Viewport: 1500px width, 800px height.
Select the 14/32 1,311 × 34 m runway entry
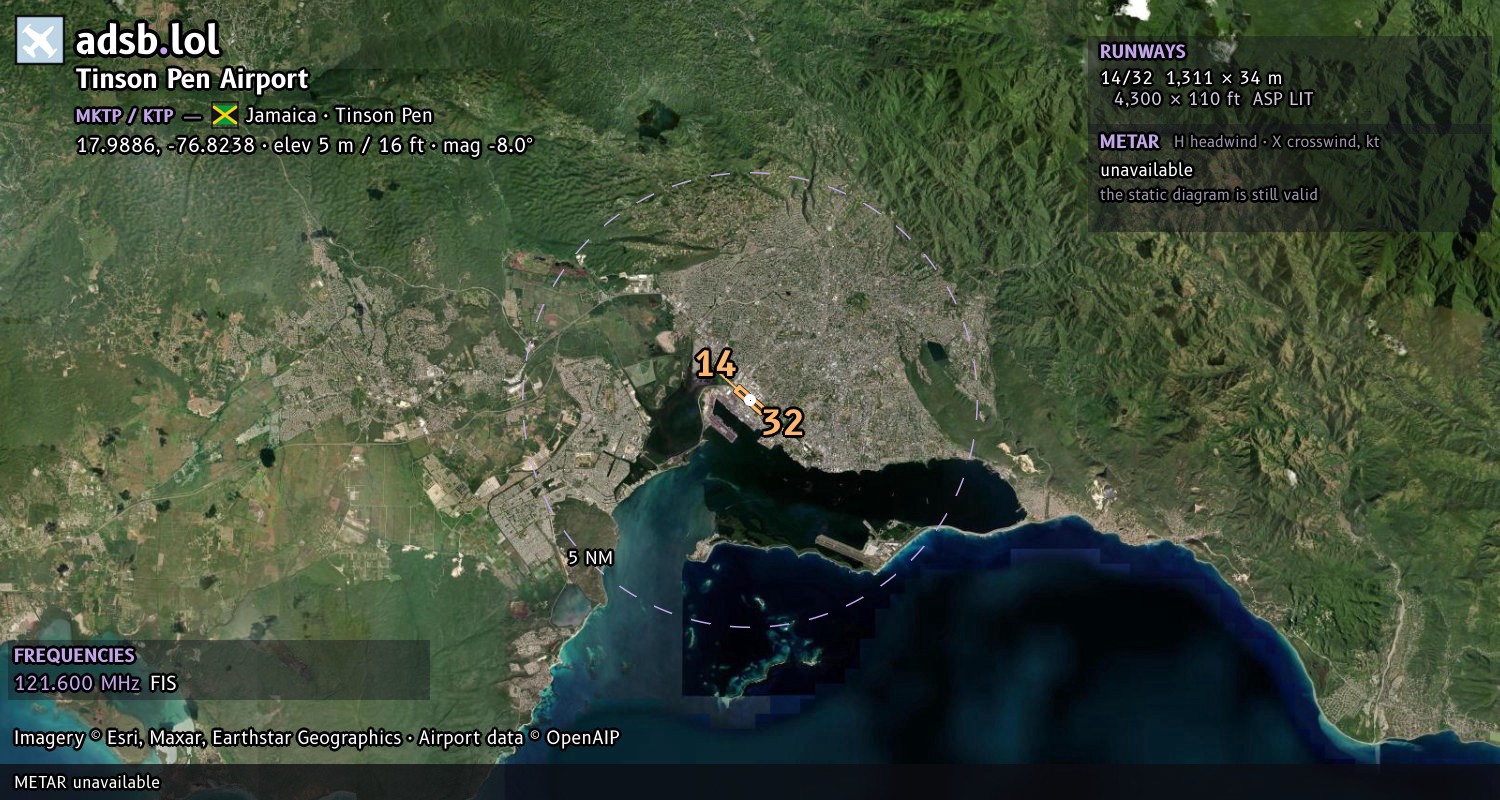point(1191,77)
